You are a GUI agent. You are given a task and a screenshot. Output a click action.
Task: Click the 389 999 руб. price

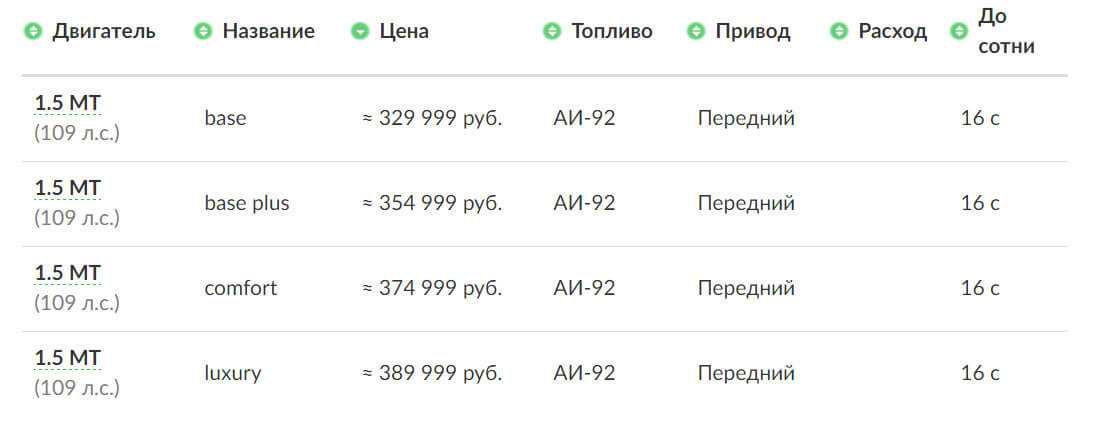point(432,373)
